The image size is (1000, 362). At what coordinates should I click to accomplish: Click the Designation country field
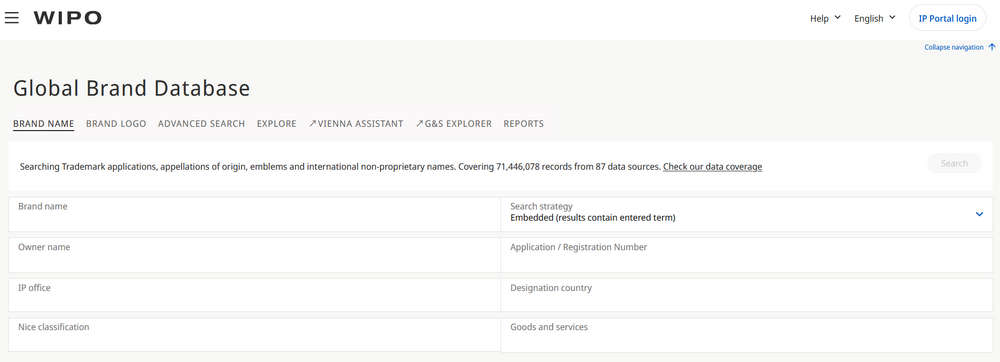[747, 294]
